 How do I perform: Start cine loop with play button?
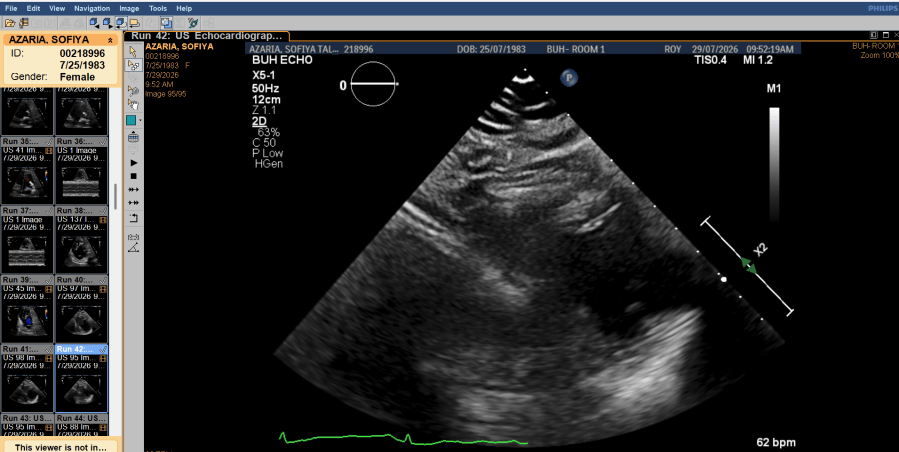(x=134, y=163)
